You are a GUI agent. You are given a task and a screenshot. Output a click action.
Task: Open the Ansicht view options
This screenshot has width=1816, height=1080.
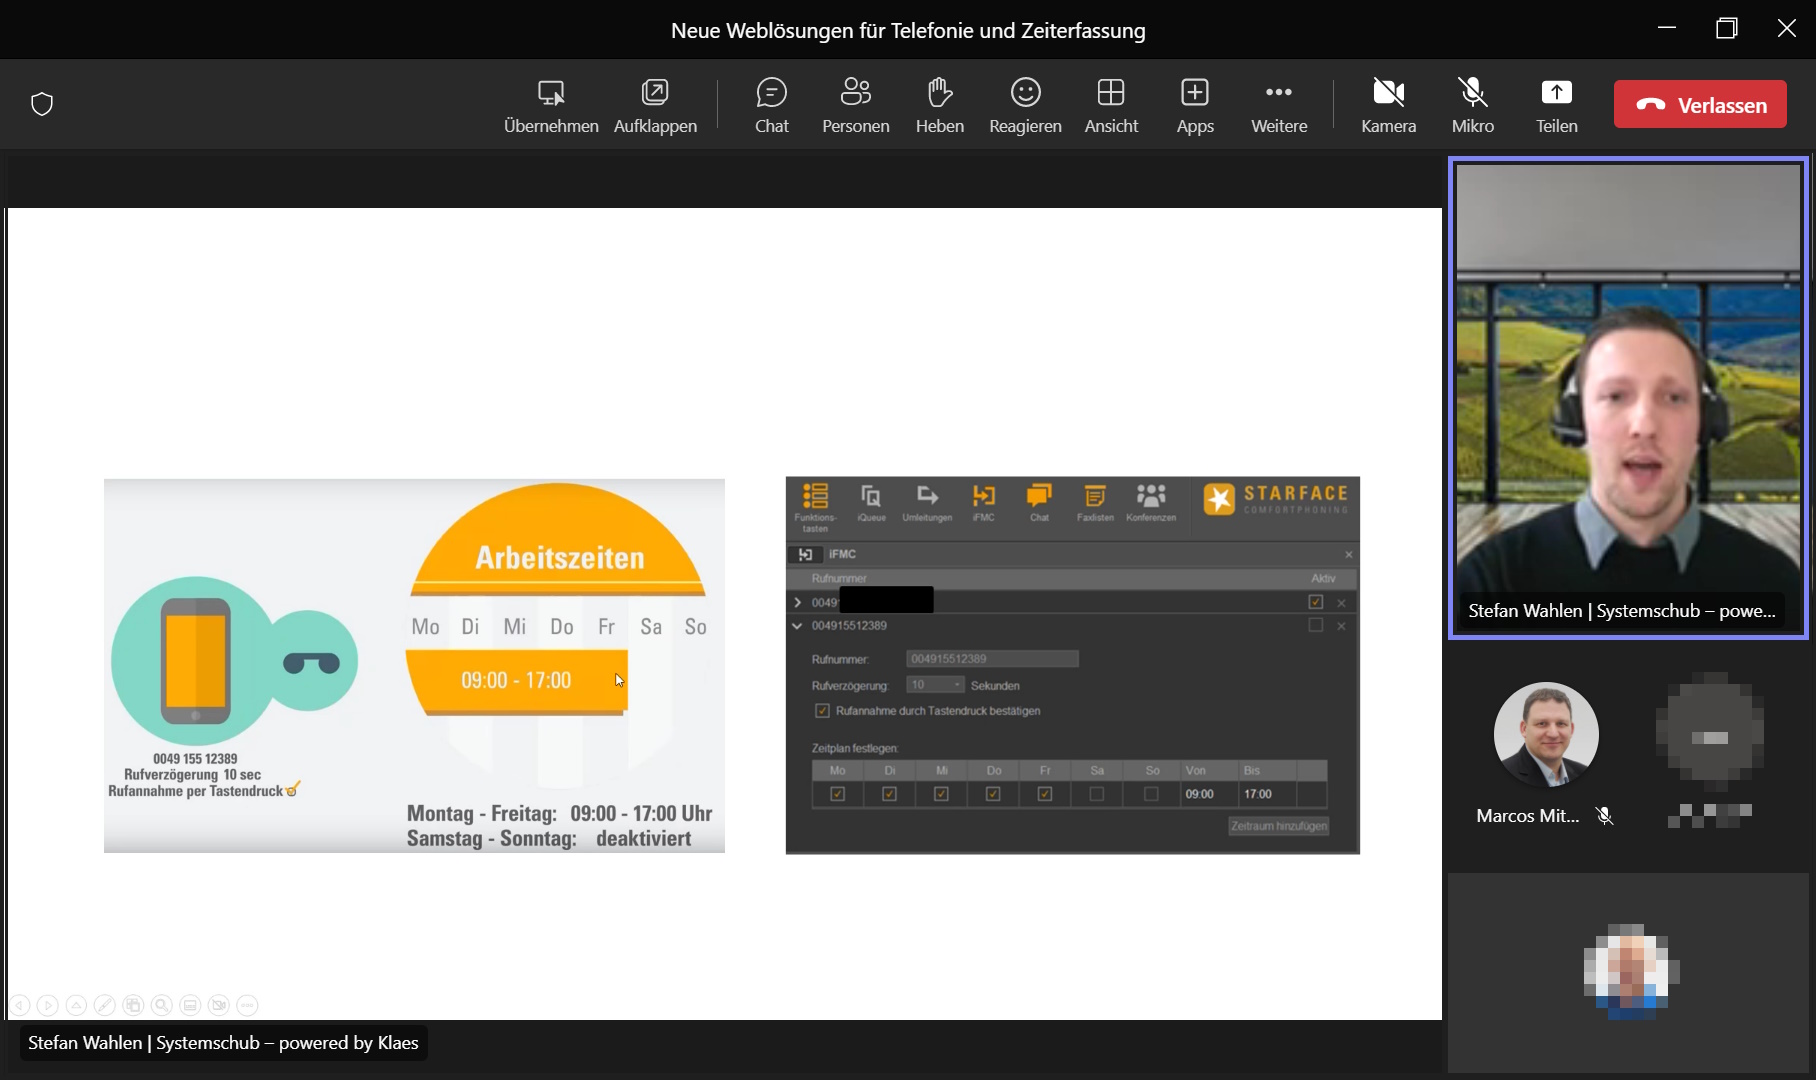(x=1111, y=105)
